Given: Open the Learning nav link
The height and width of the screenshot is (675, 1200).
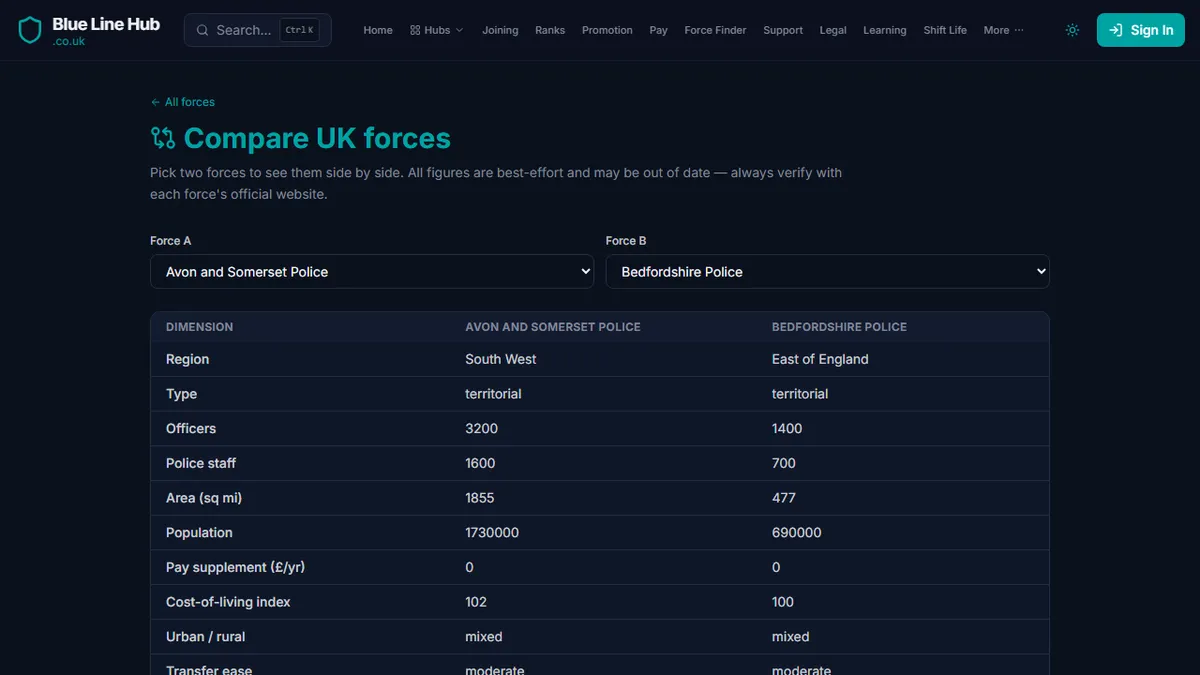Looking at the screenshot, I should pyautogui.click(x=885, y=30).
